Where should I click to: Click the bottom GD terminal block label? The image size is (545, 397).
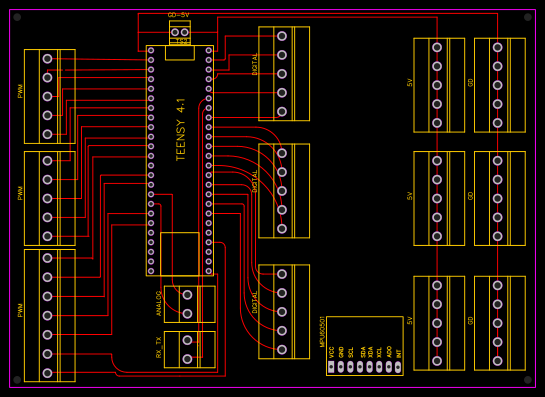471,321
